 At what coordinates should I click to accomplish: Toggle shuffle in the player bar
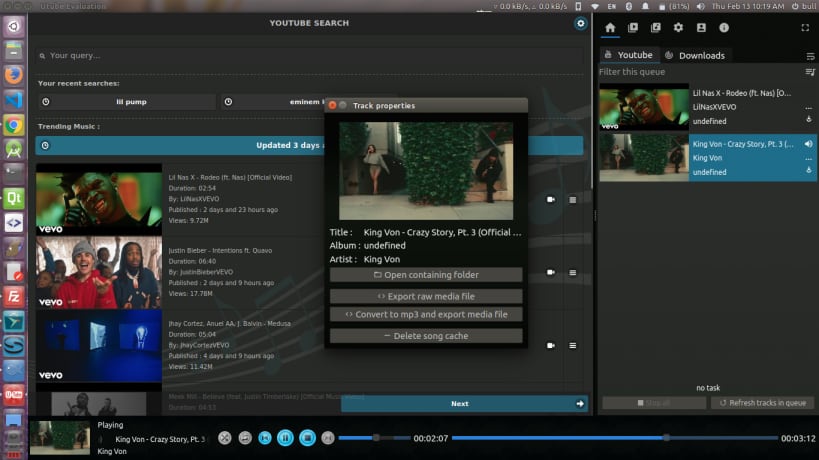225,438
